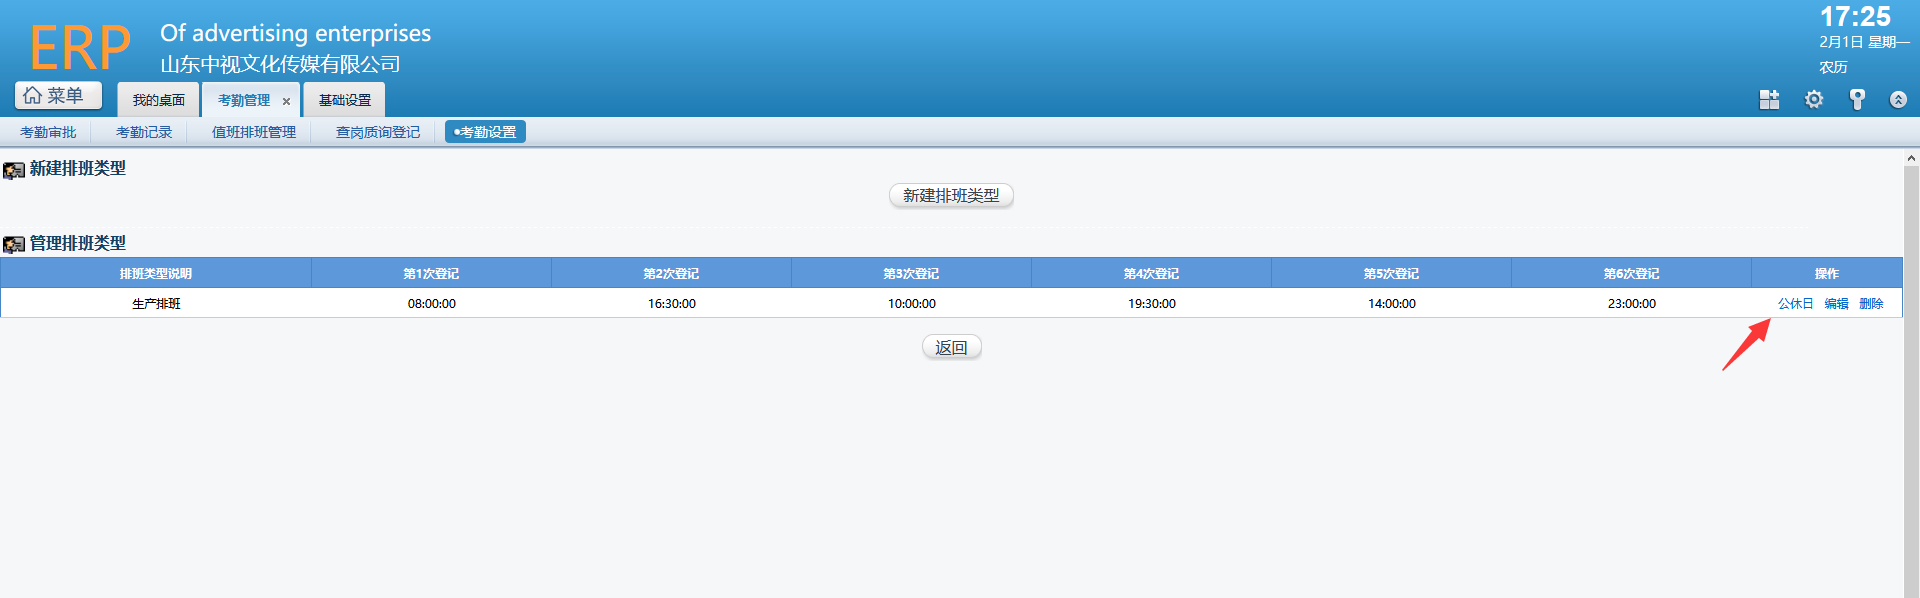
Task: Click the orange ERP logo
Action: [80, 47]
